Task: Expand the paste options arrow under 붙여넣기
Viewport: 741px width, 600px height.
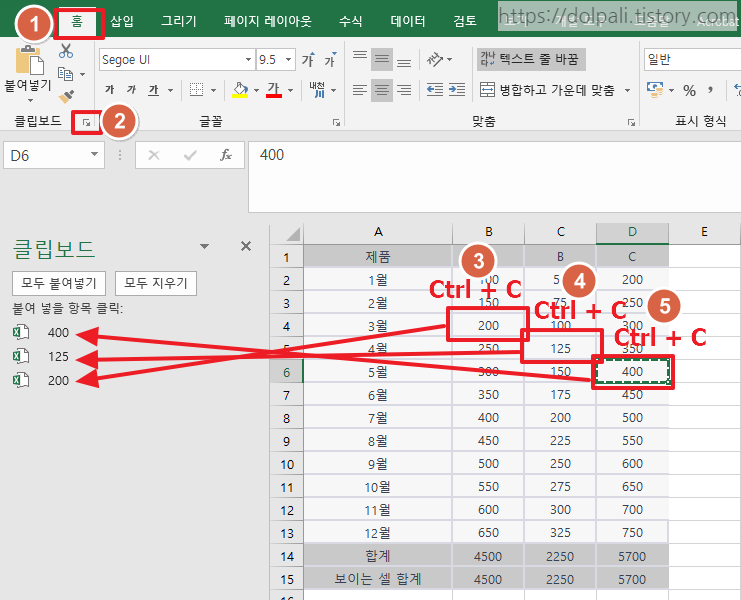Action: tap(30, 101)
